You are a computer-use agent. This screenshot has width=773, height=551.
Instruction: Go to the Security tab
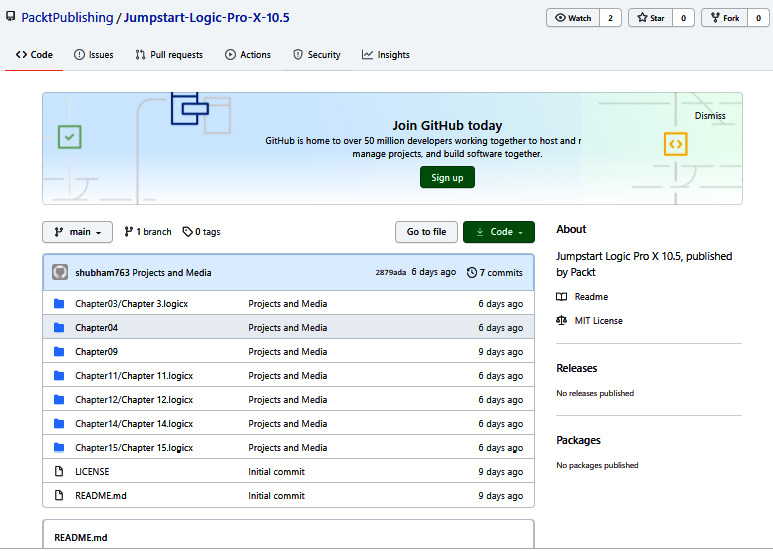(x=316, y=55)
